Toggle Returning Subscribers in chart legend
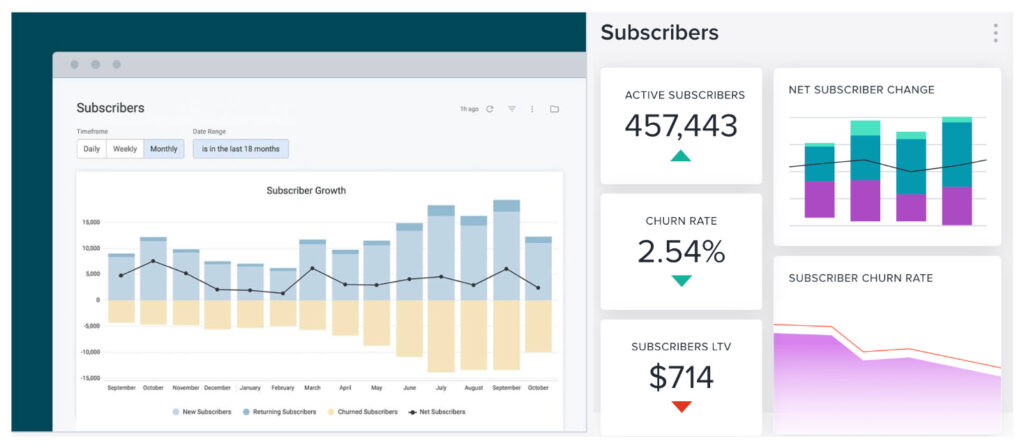 [285, 411]
